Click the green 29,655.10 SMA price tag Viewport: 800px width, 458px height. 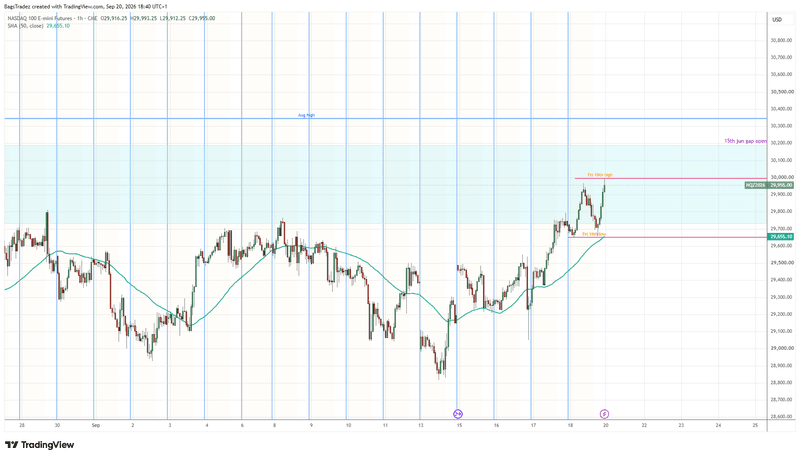[781, 237]
